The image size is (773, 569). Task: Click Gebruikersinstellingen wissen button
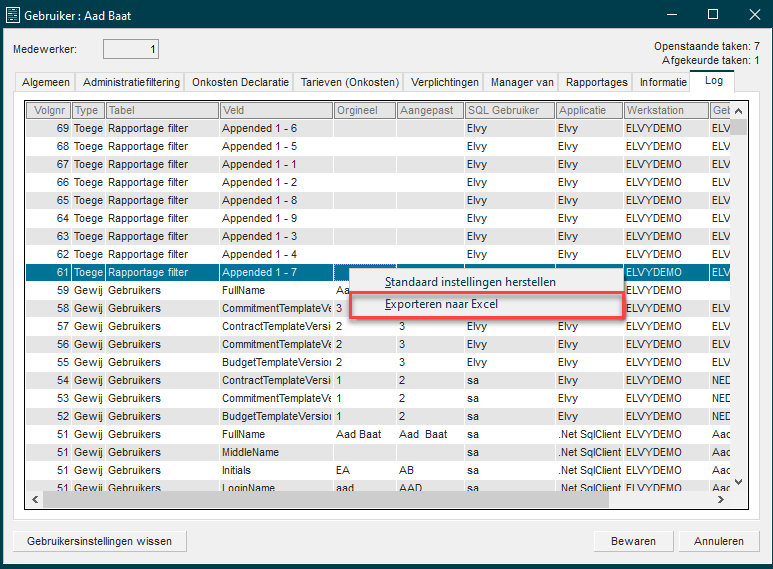click(x=100, y=541)
